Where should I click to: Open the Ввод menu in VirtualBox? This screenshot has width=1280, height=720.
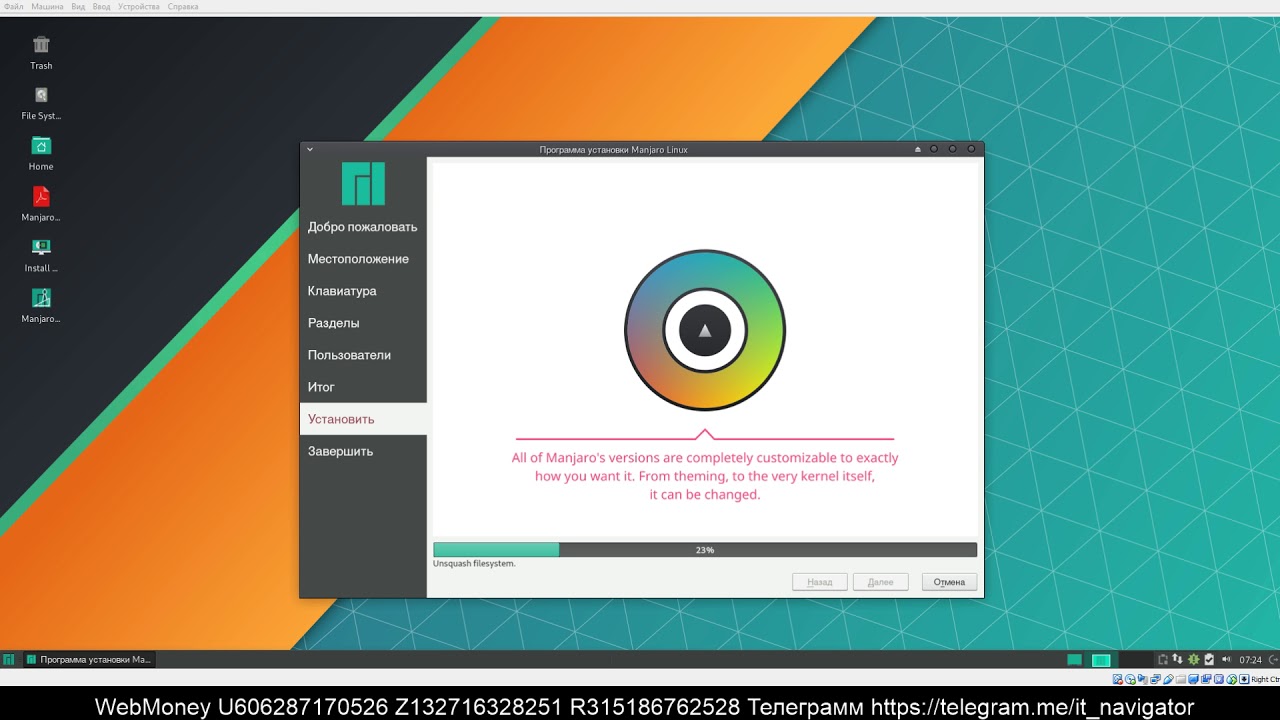pos(101,6)
